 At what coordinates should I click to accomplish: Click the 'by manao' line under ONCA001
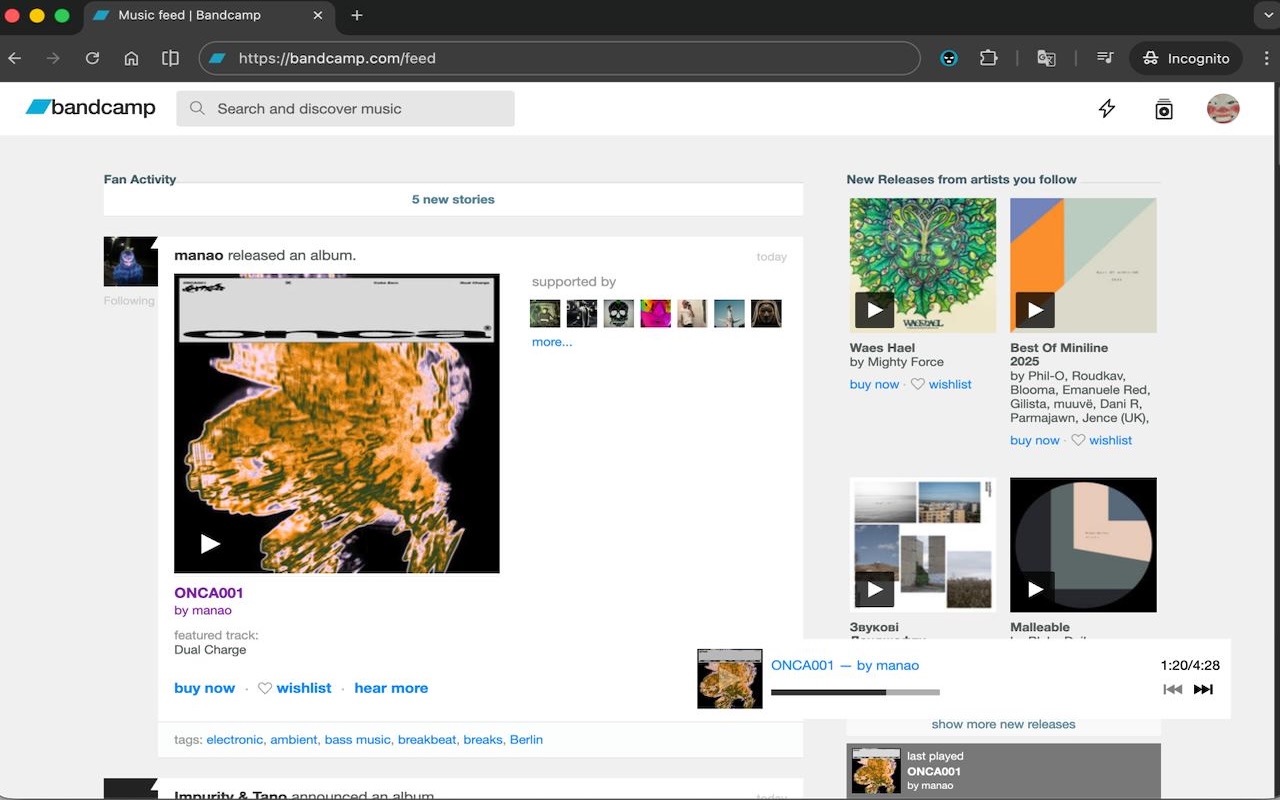tap(203, 611)
